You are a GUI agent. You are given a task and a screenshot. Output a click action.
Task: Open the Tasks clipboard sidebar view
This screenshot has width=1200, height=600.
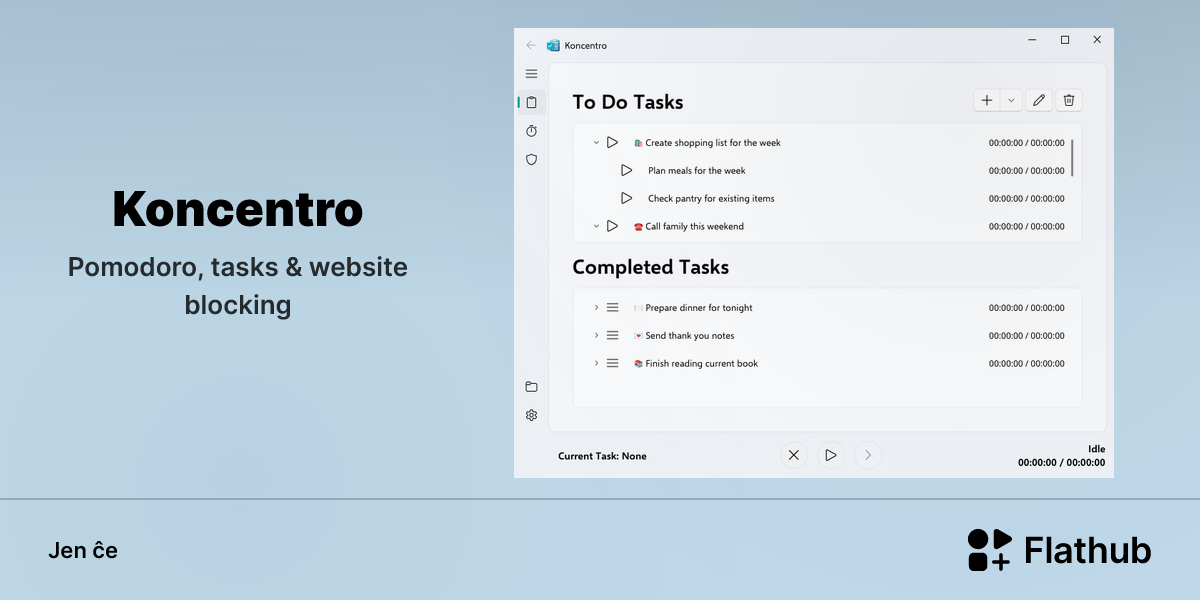(531, 102)
